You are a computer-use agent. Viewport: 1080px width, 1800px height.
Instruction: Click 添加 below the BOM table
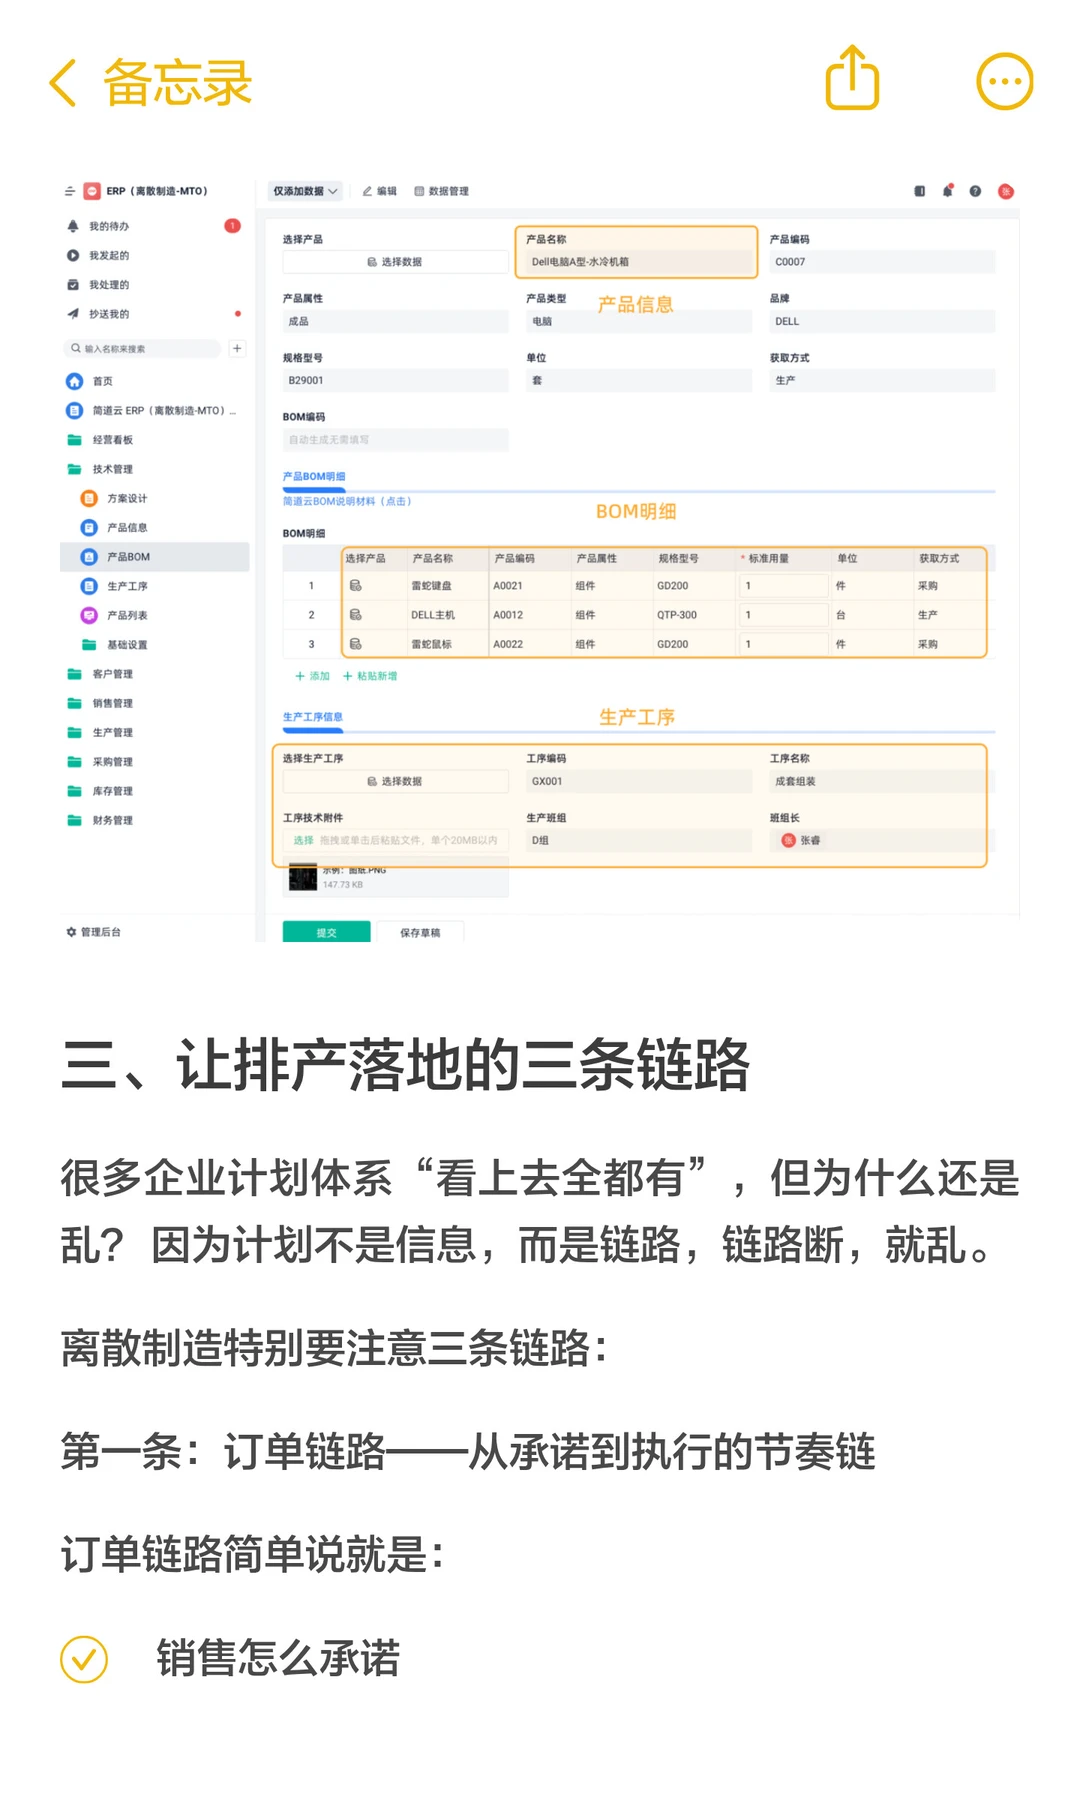click(312, 676)
